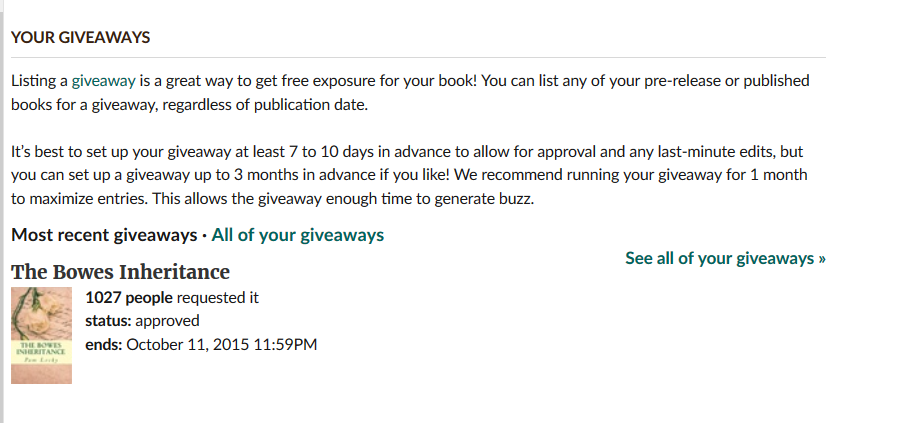The width and height of the screenshot is (902, 423).
Task: Click the green 'giveaway' link in the intro
Action: coord(104,81)
